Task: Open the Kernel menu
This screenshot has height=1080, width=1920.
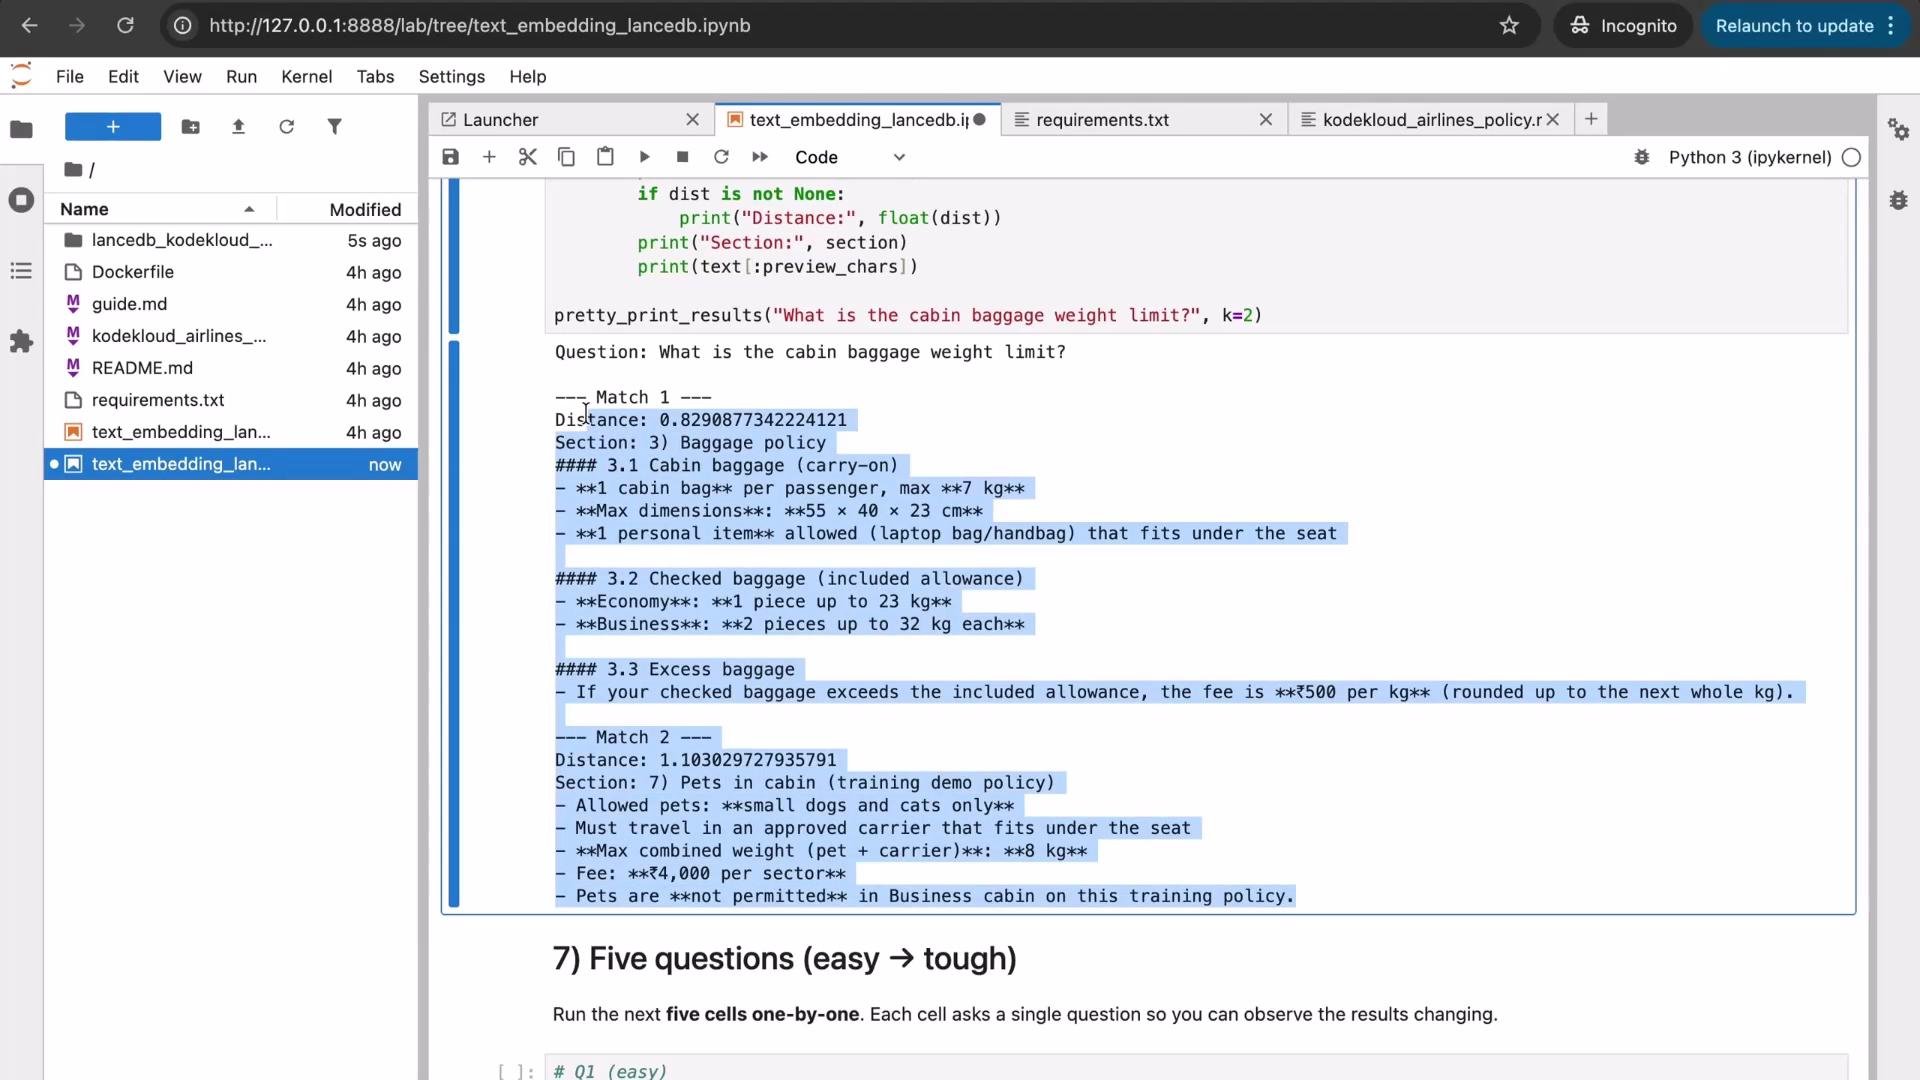Action: click(306, 77)
